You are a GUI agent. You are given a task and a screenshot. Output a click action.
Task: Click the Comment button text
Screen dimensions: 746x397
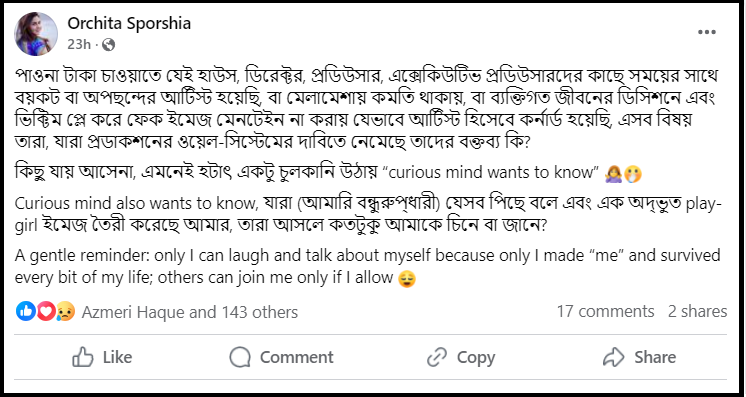click(x=296, y=357)
